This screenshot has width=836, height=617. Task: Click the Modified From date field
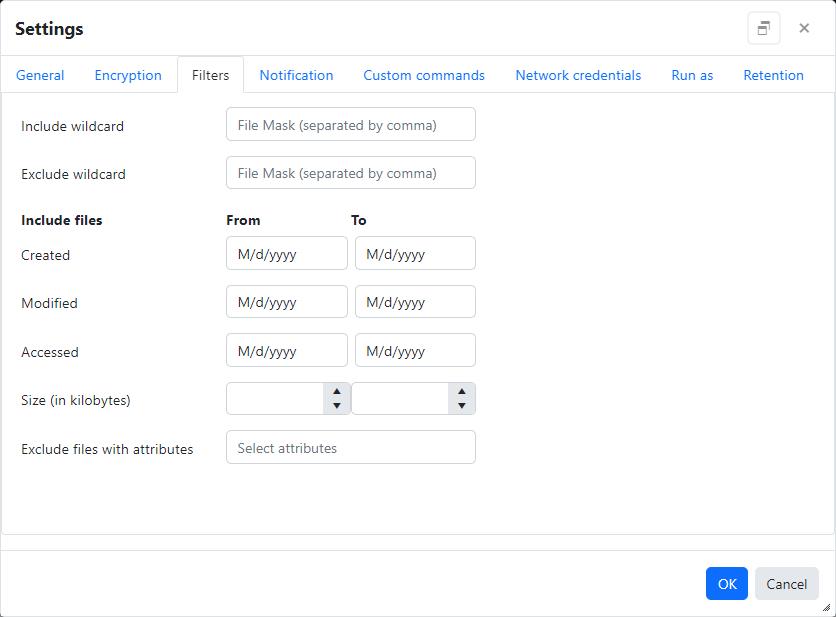pyautogui.click(x=287, y=302)
